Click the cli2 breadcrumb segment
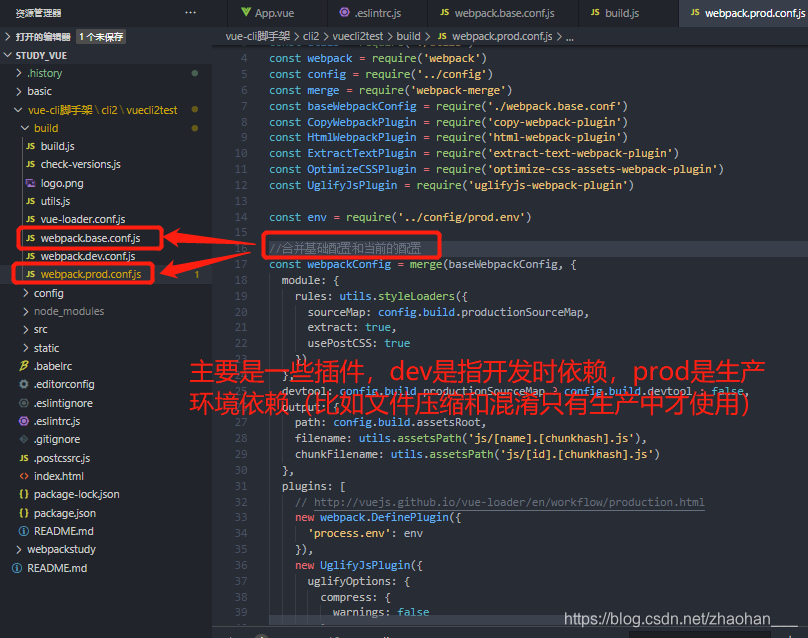Image resolution: width=808 pixels, height=638 pixels. coord(311,36)
